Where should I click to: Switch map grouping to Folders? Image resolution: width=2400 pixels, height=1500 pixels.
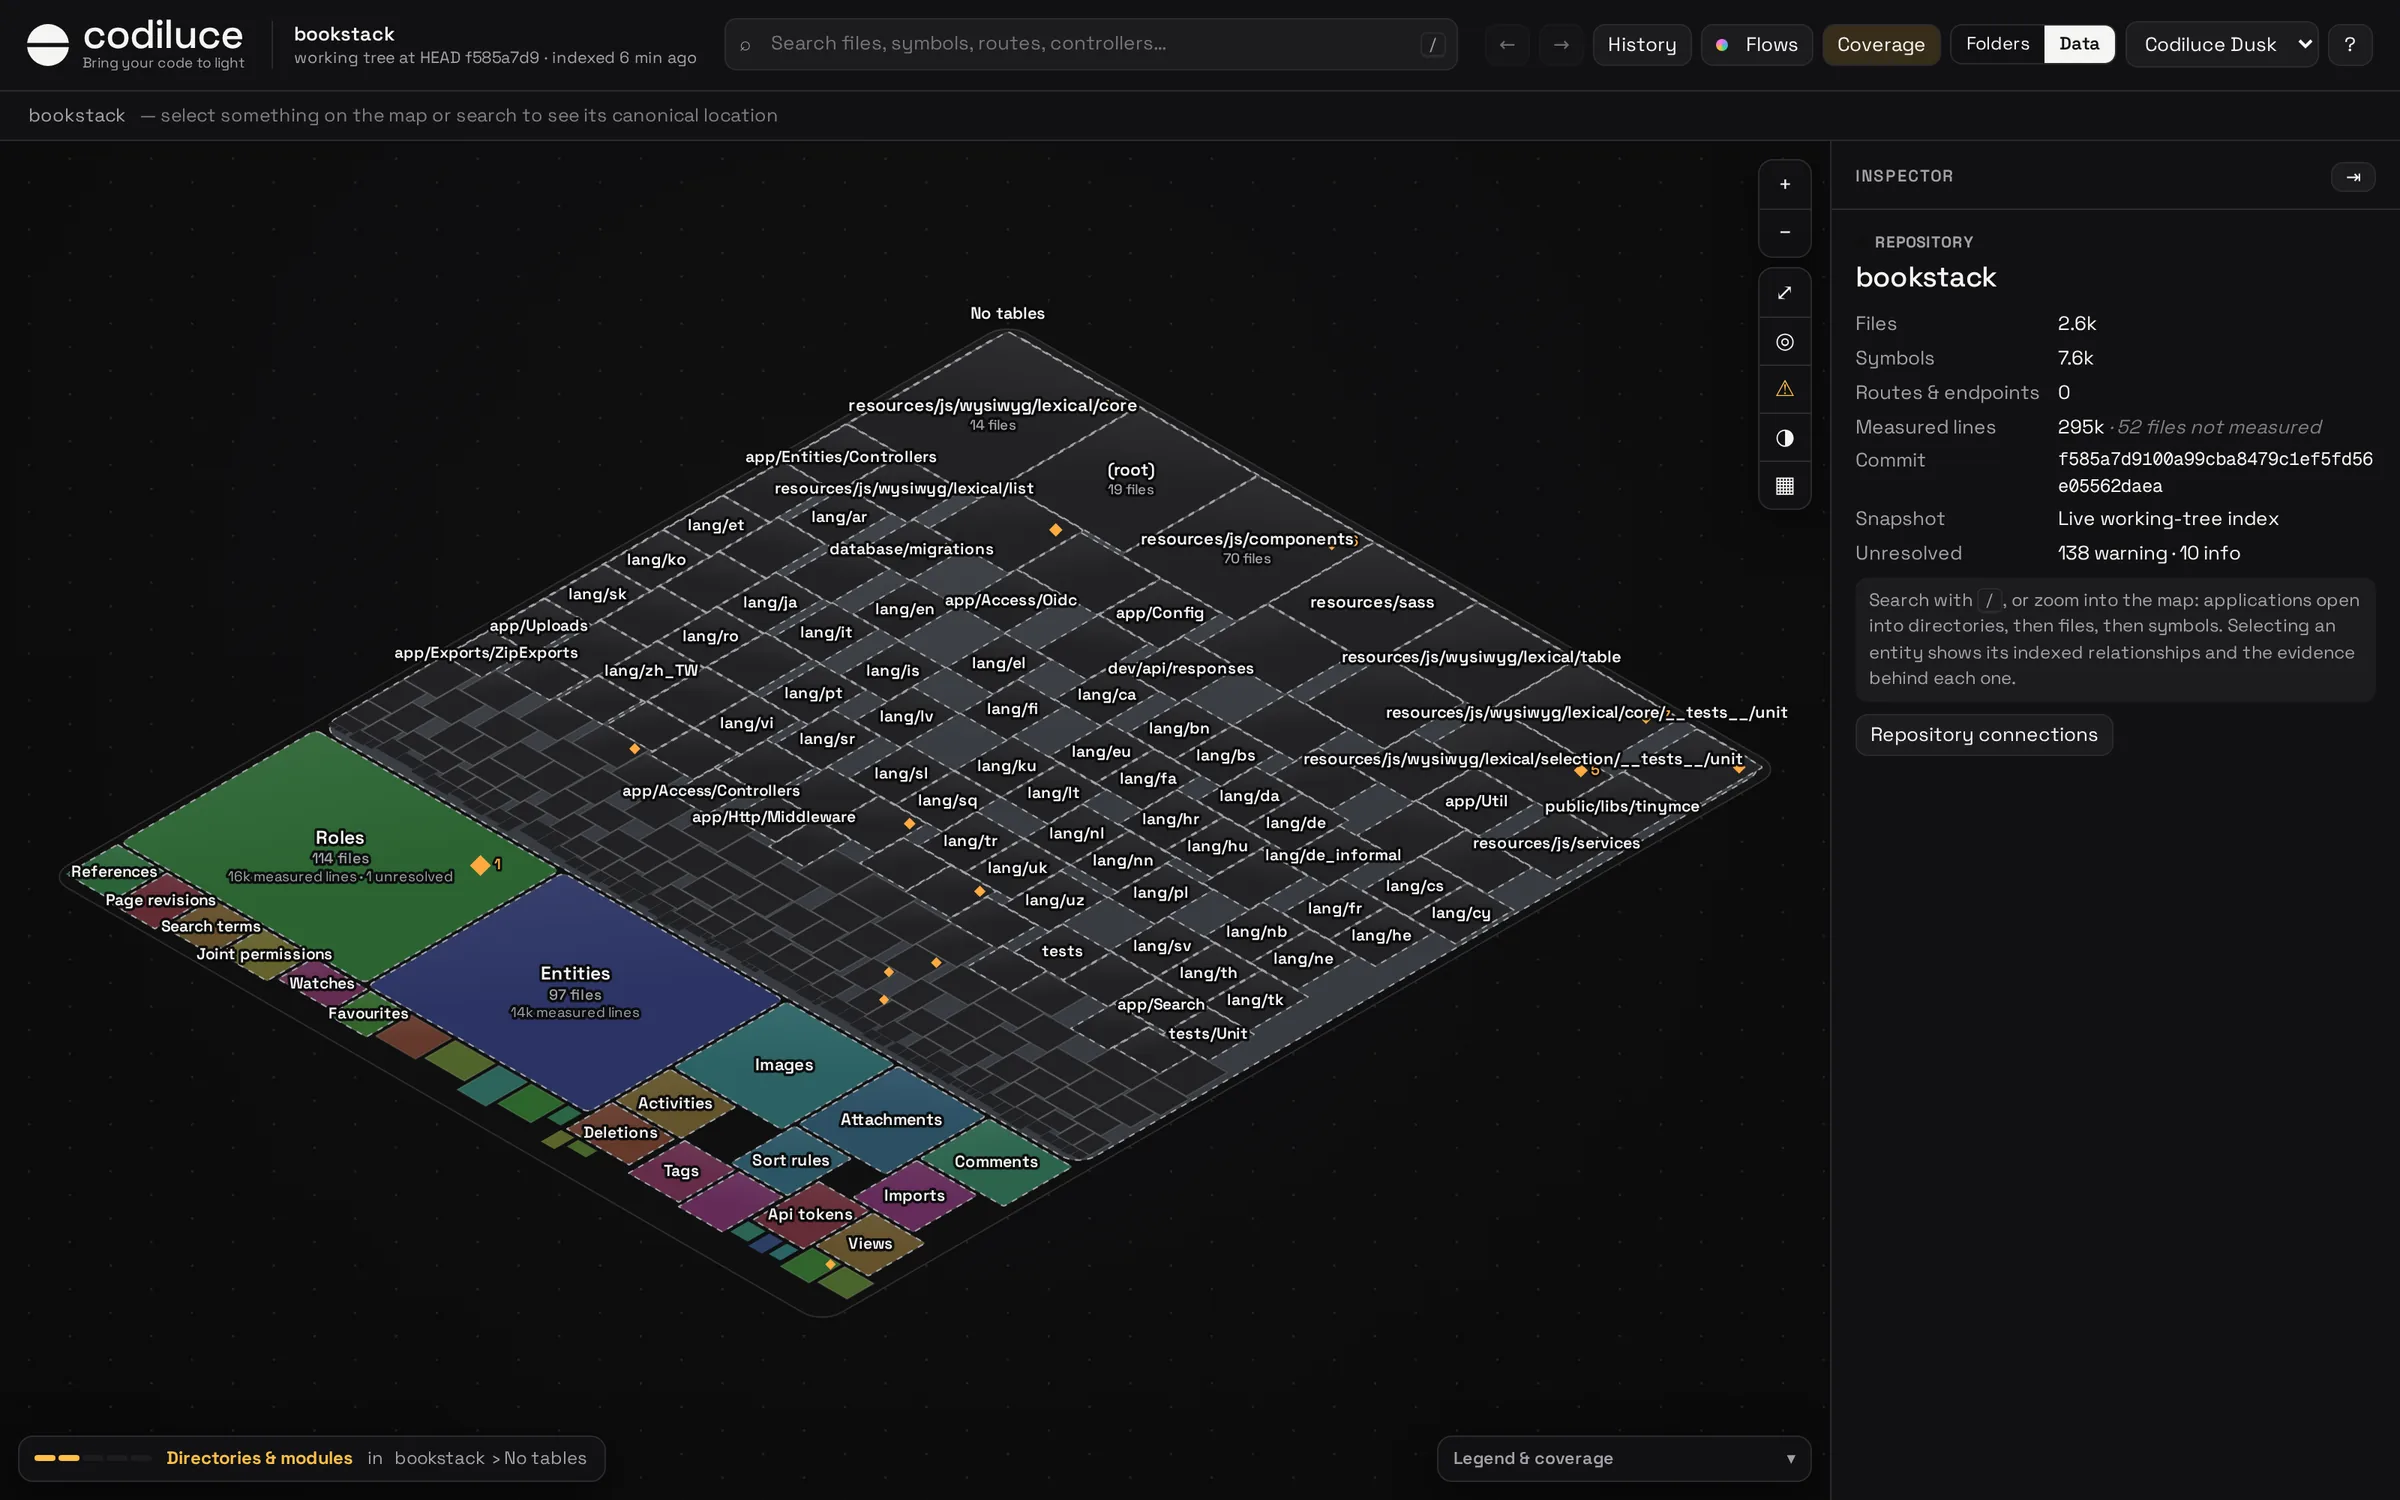1997,44
